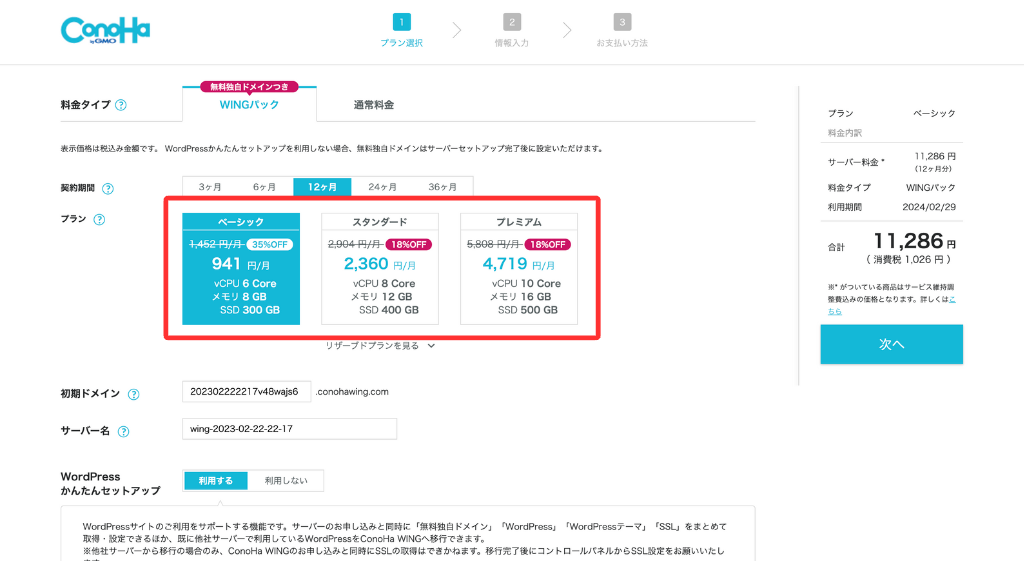This screenshot has height=561, width=1024.
Task: Choose the プレミアム plan card
Action: (519, 268)
